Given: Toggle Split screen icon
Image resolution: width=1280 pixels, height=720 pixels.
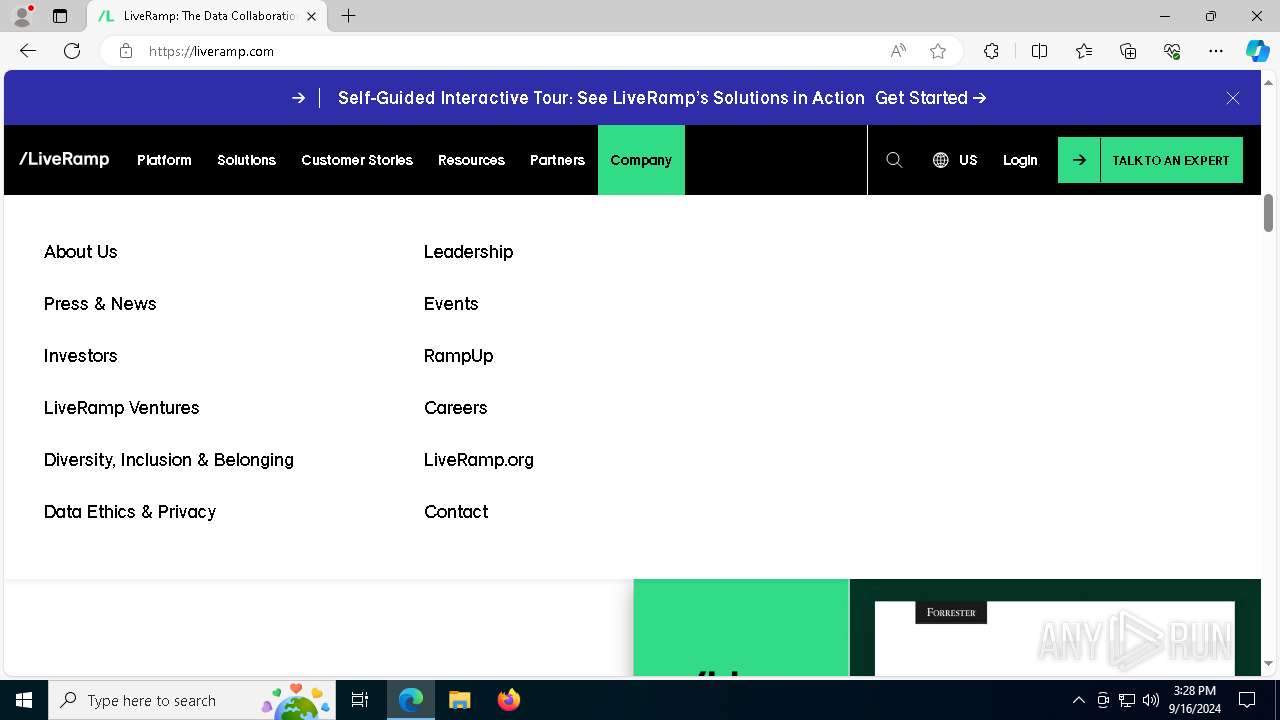Looking at the screenshot, I should [x=1039, y=51].
